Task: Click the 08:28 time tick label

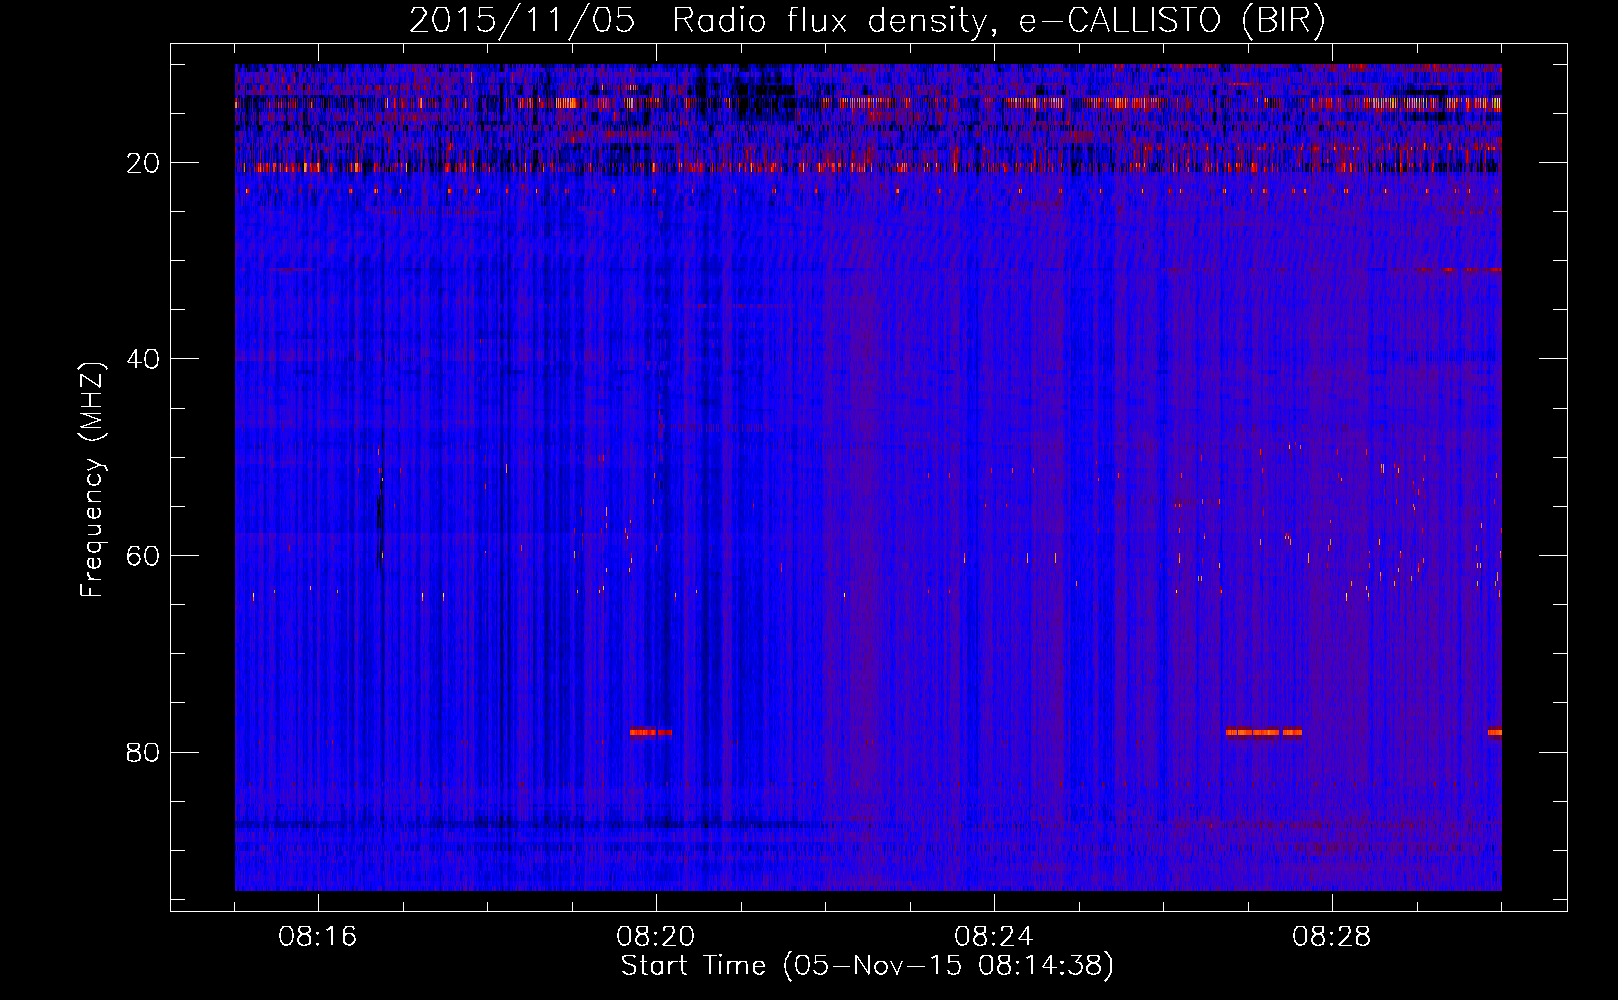Action: [1331, 937]
